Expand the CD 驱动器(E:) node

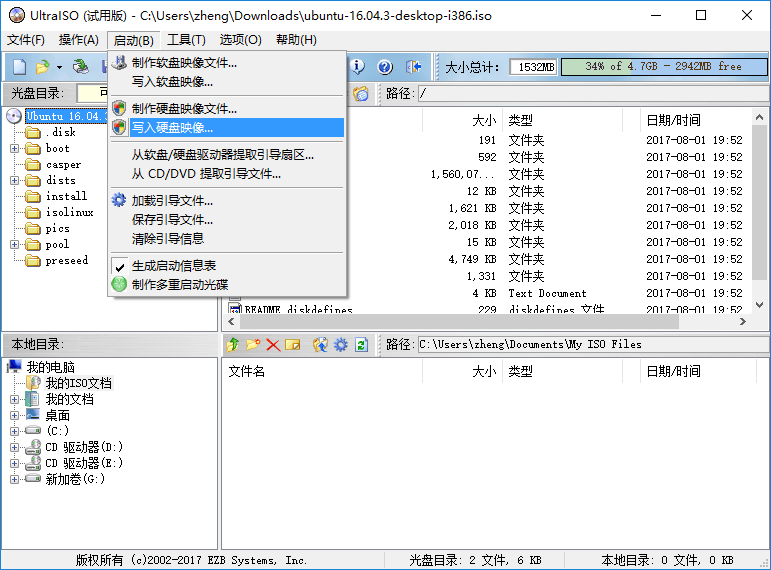(x=14, y=463)
